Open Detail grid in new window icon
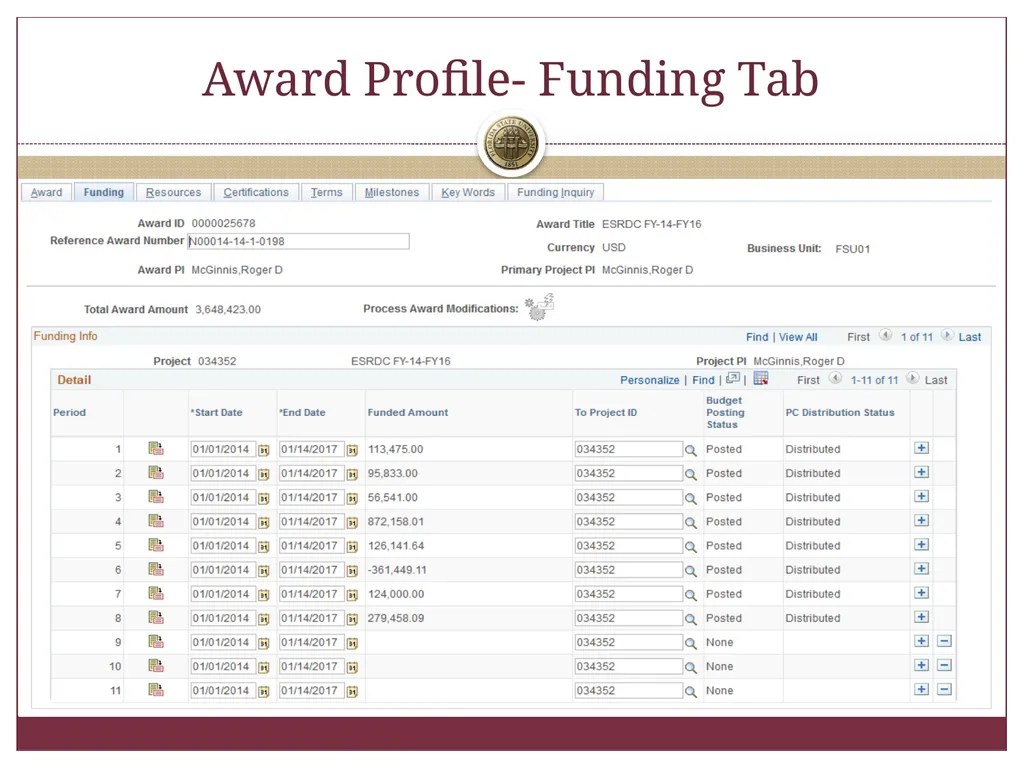The image size is (1024, 768). (733, 378)
